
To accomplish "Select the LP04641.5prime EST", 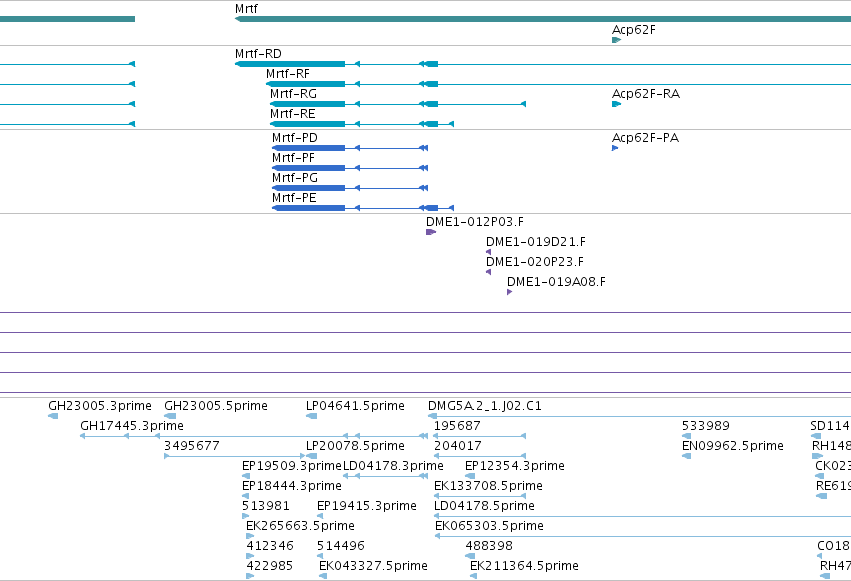I will point(312,416).
